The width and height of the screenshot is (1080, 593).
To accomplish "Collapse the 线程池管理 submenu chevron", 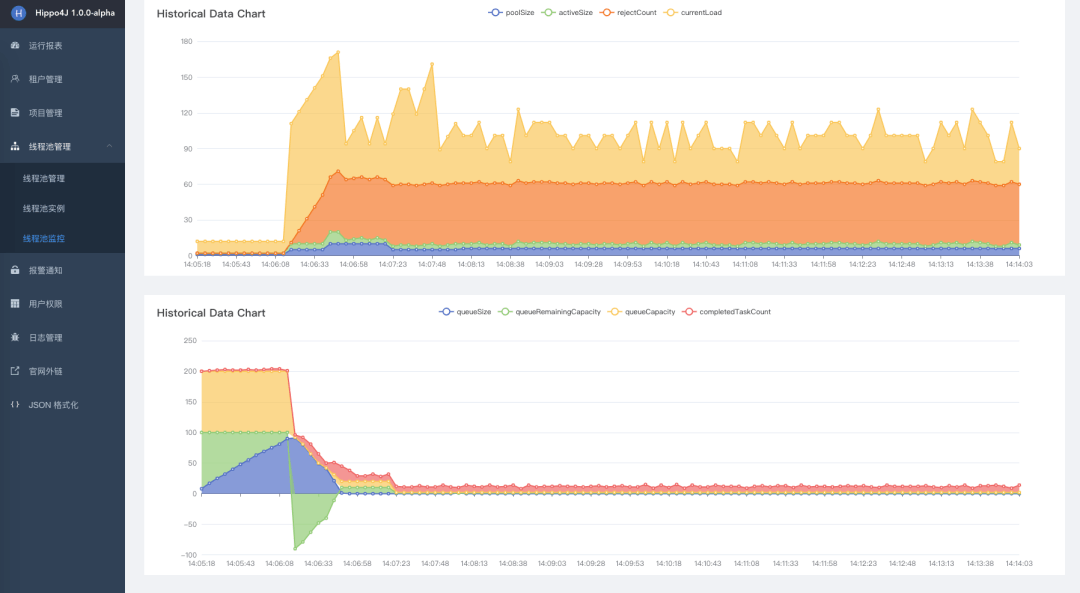I will click(110, 146).
